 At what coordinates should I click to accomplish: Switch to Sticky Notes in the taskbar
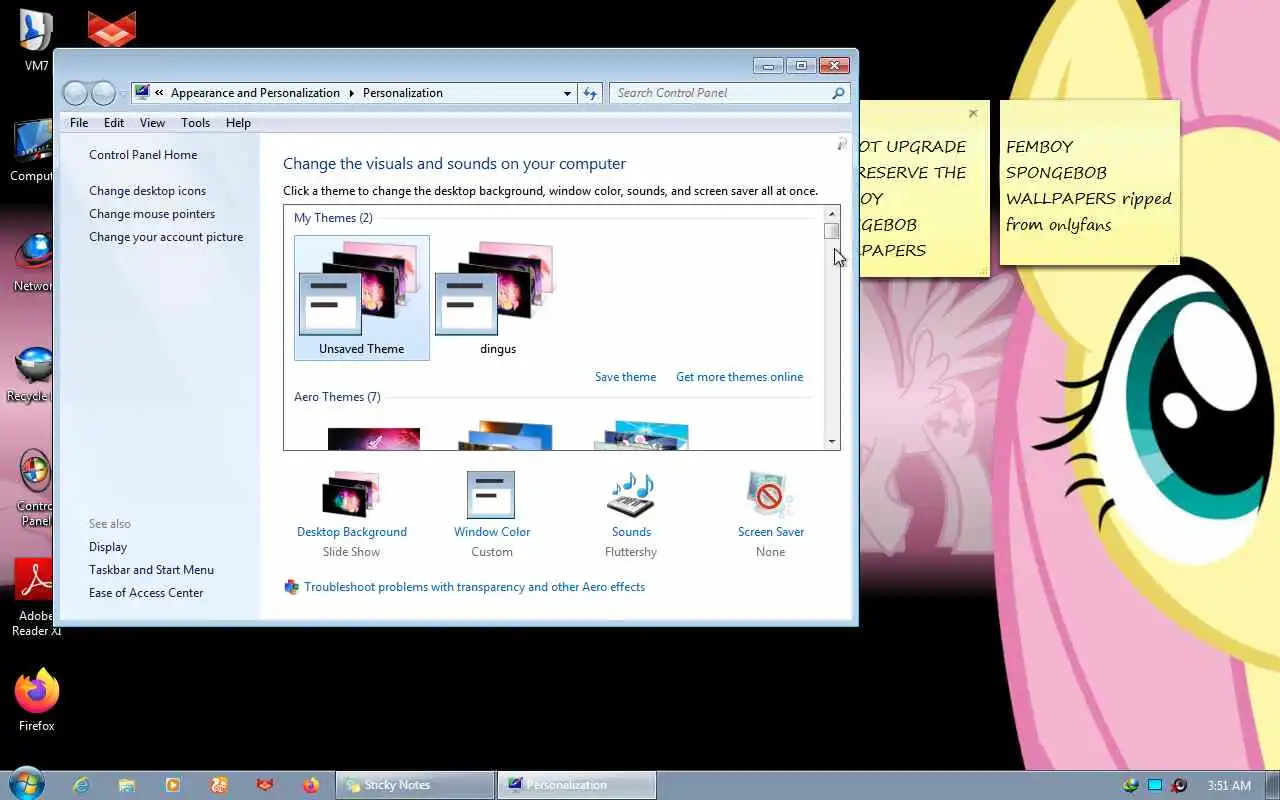click(415, 785)
